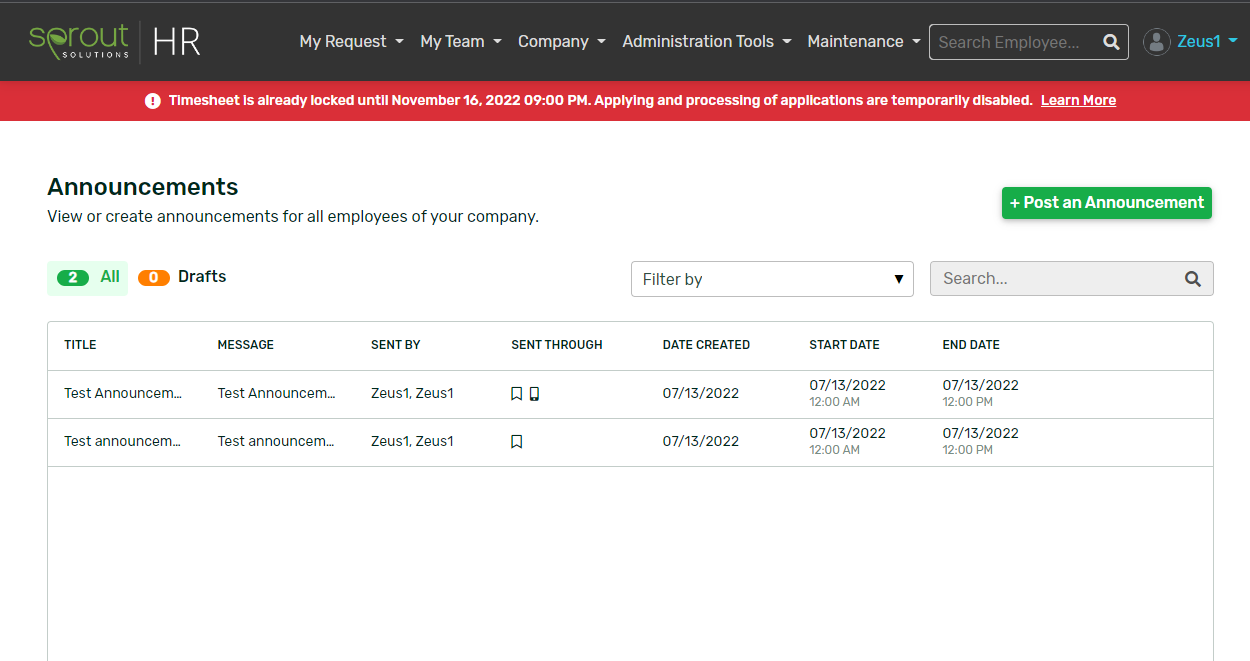The height and width of the screenshot is (661, 1250).
Task: Follow the Learn More link
Action: point(1078,101)
